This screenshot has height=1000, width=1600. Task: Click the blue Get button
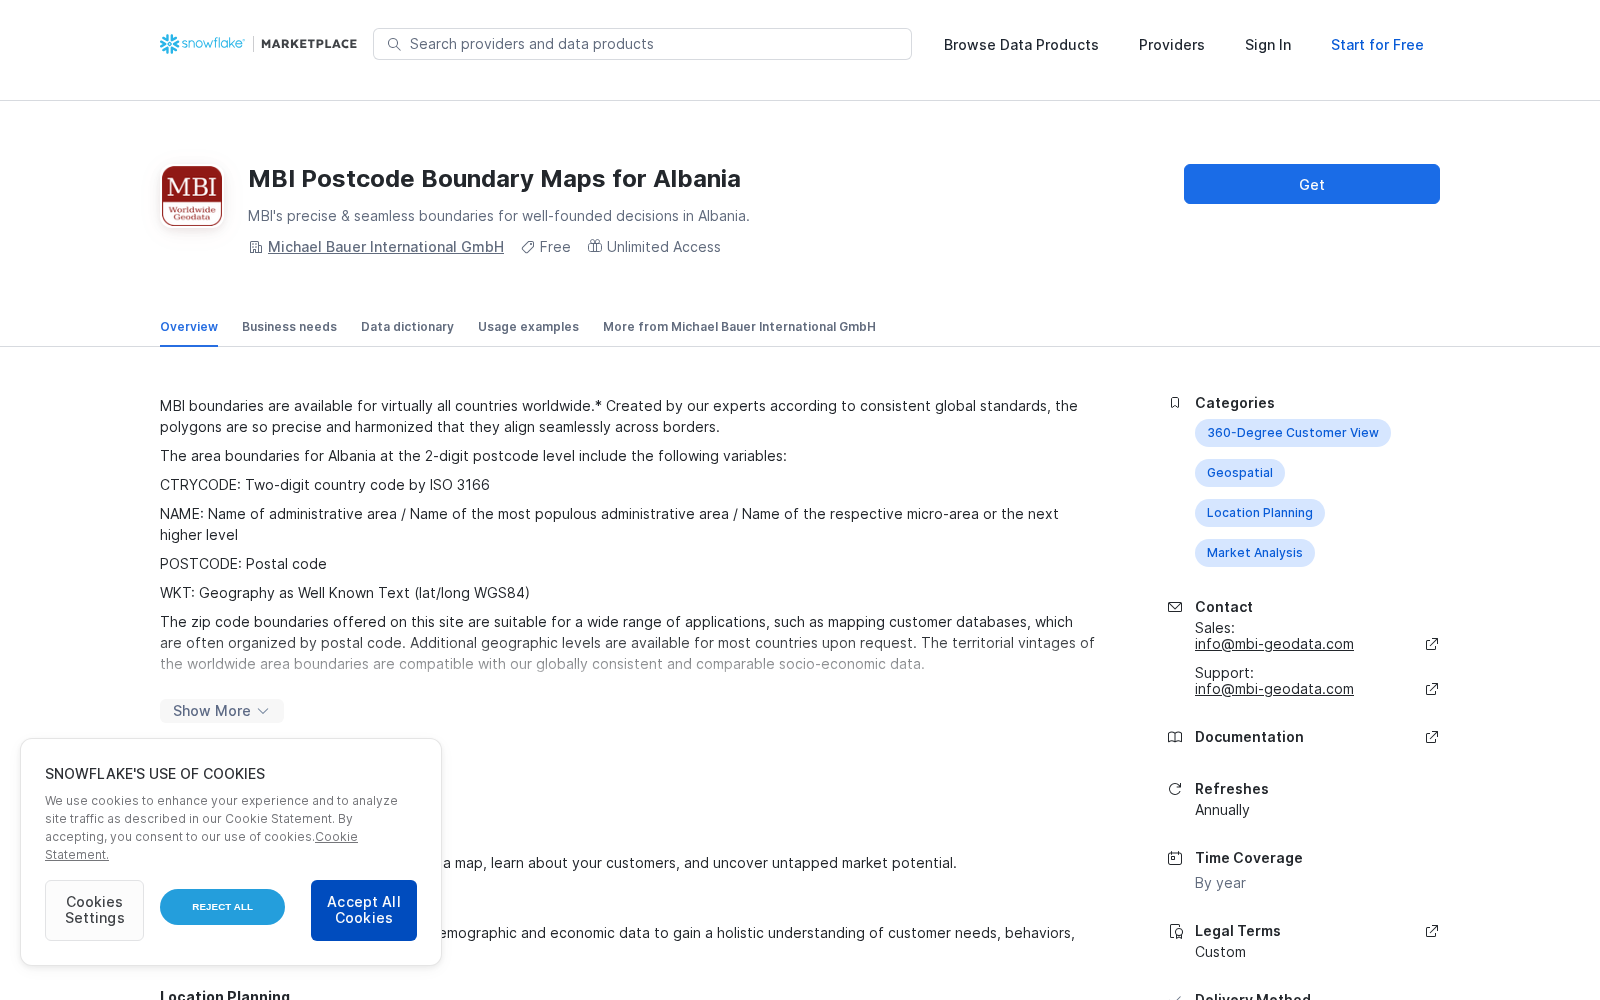click(1312, 184)
